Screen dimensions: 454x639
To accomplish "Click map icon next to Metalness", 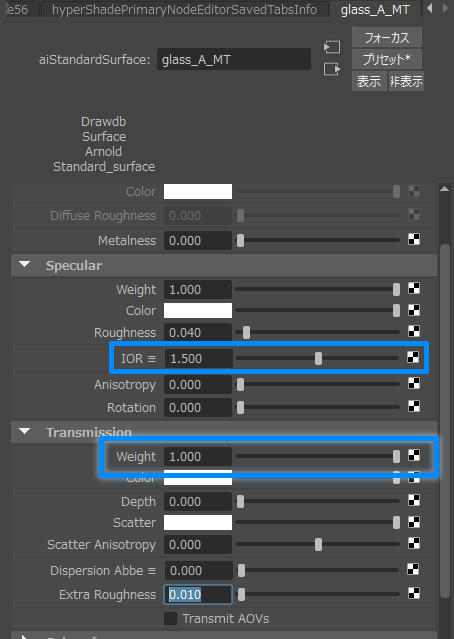I will tap(414, 240).
